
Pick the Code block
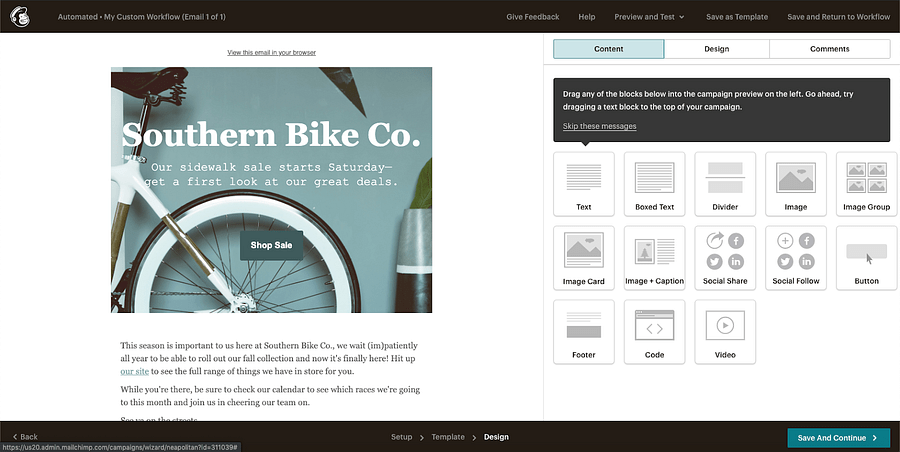point(654,332)
